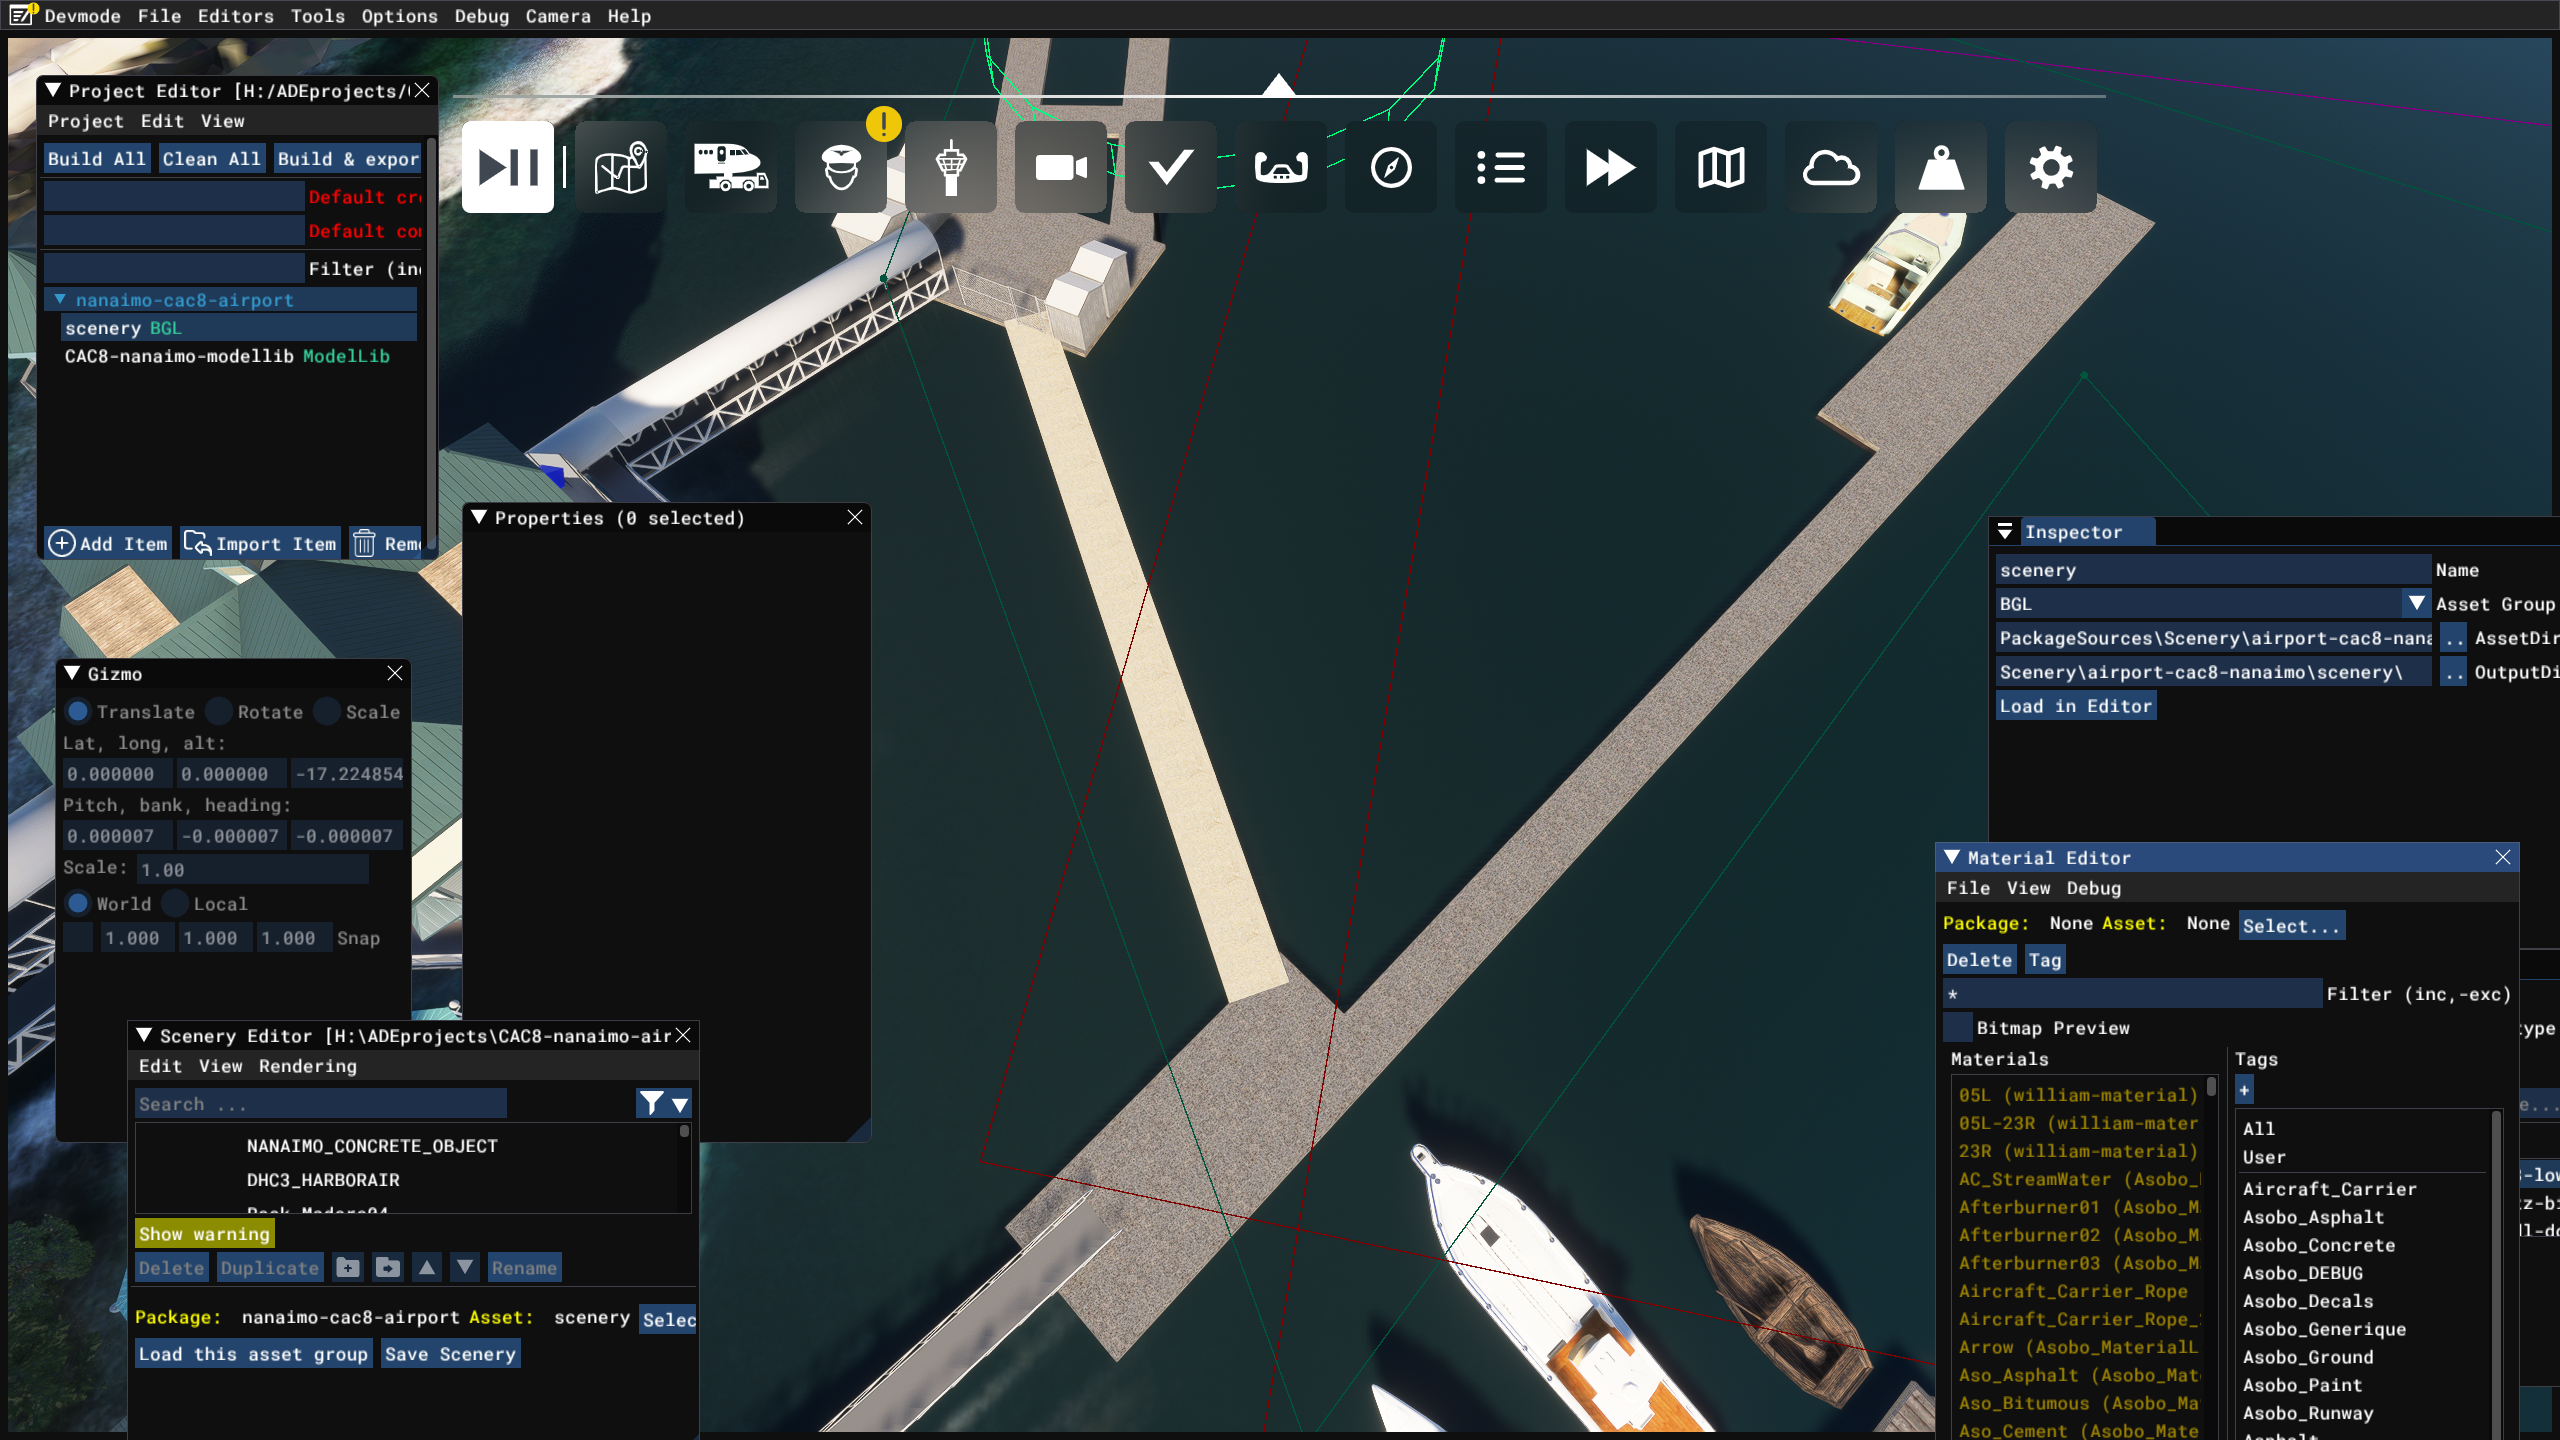Image resolution: width=2560 pixels, height=1440 pixels.
Task: Open the Camera menu in top bar
Action: (558, 16)
